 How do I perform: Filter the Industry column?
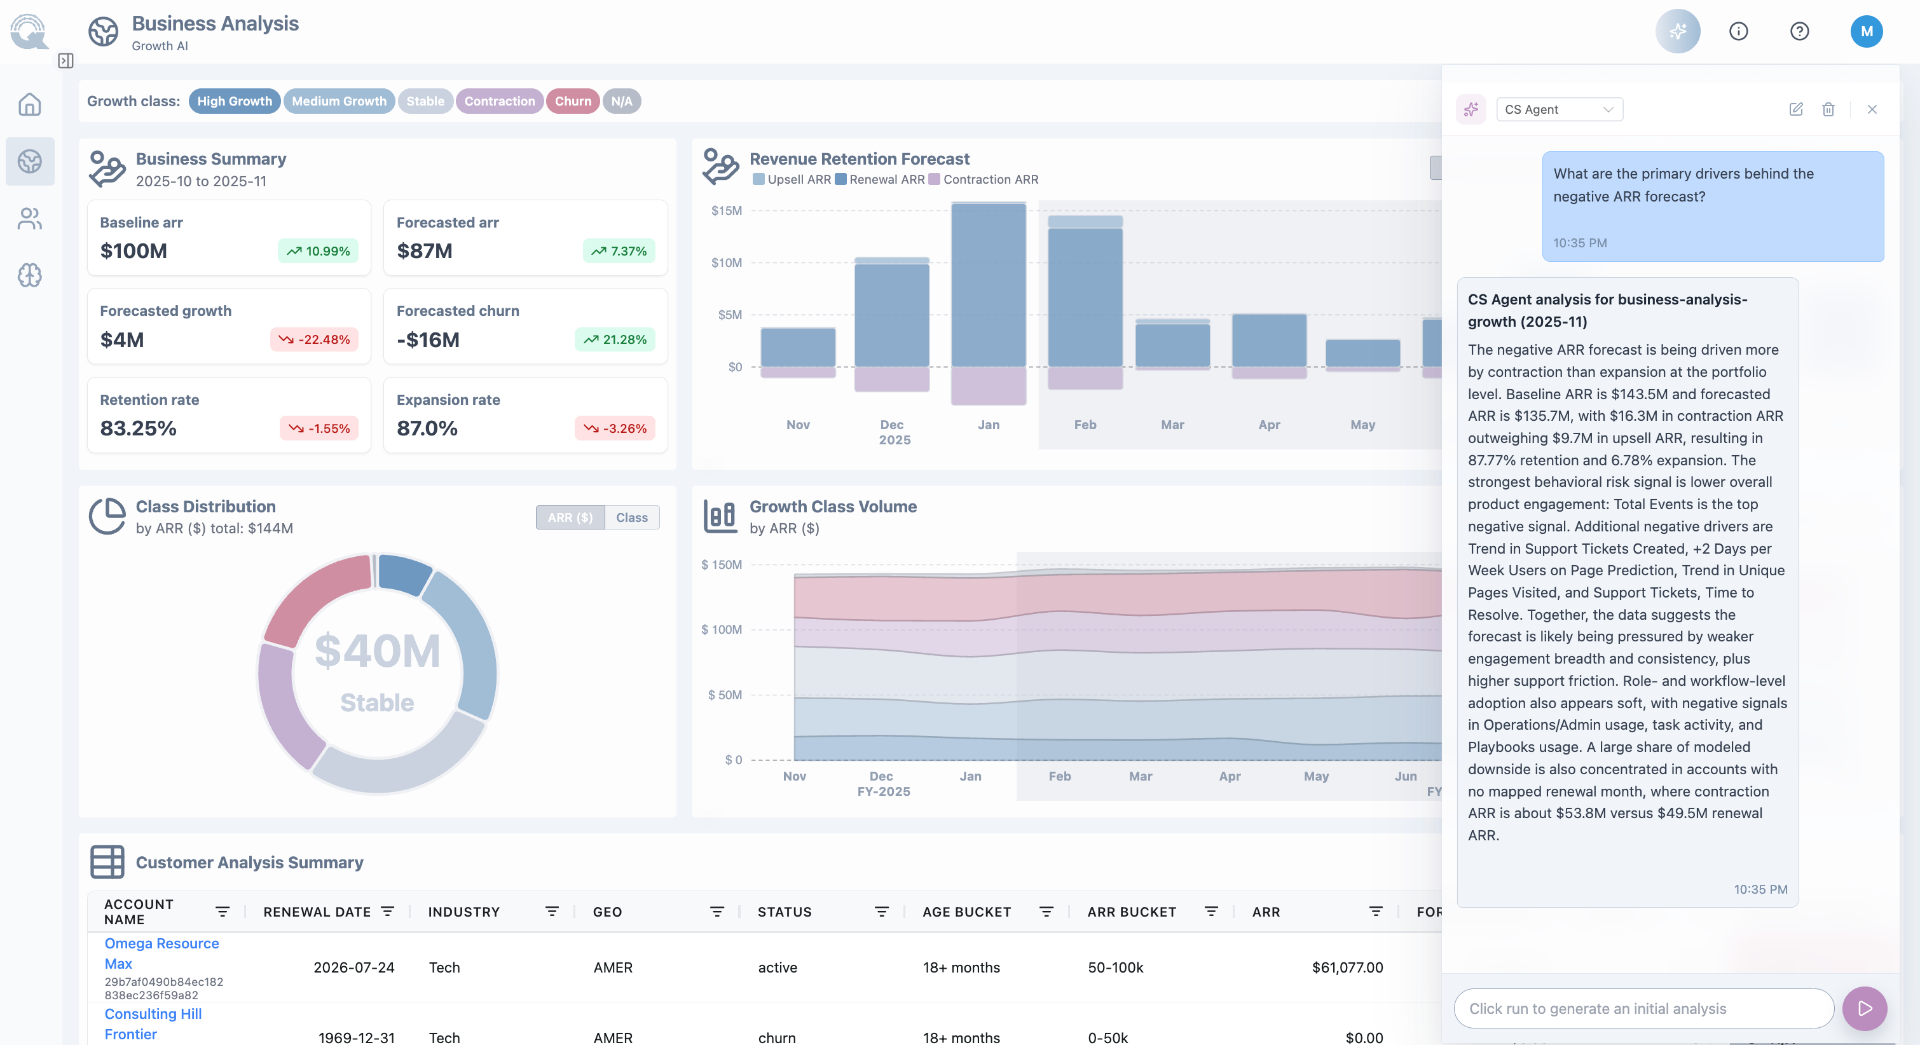point(552,912)
